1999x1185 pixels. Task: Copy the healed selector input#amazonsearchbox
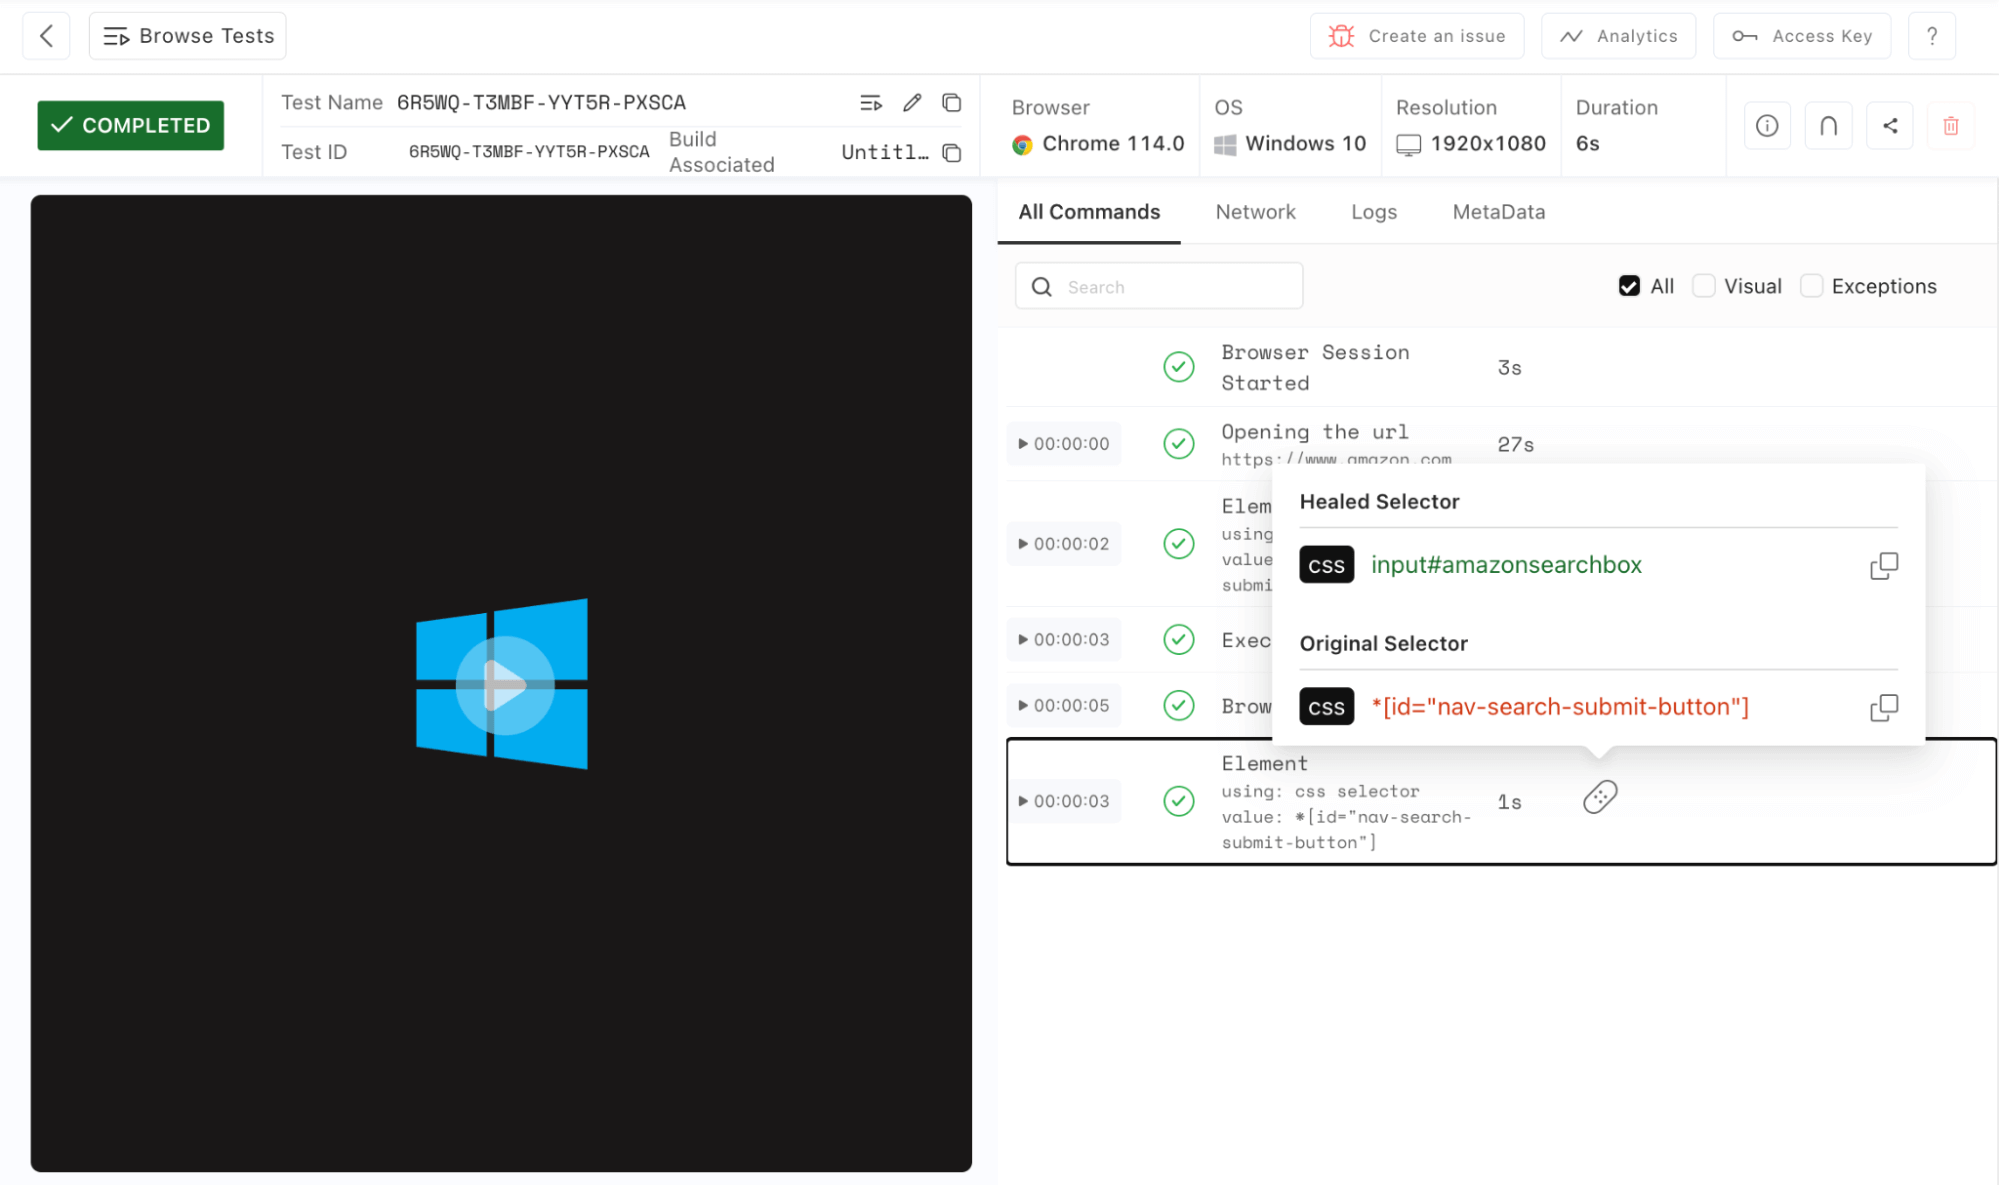point(1884,565)
